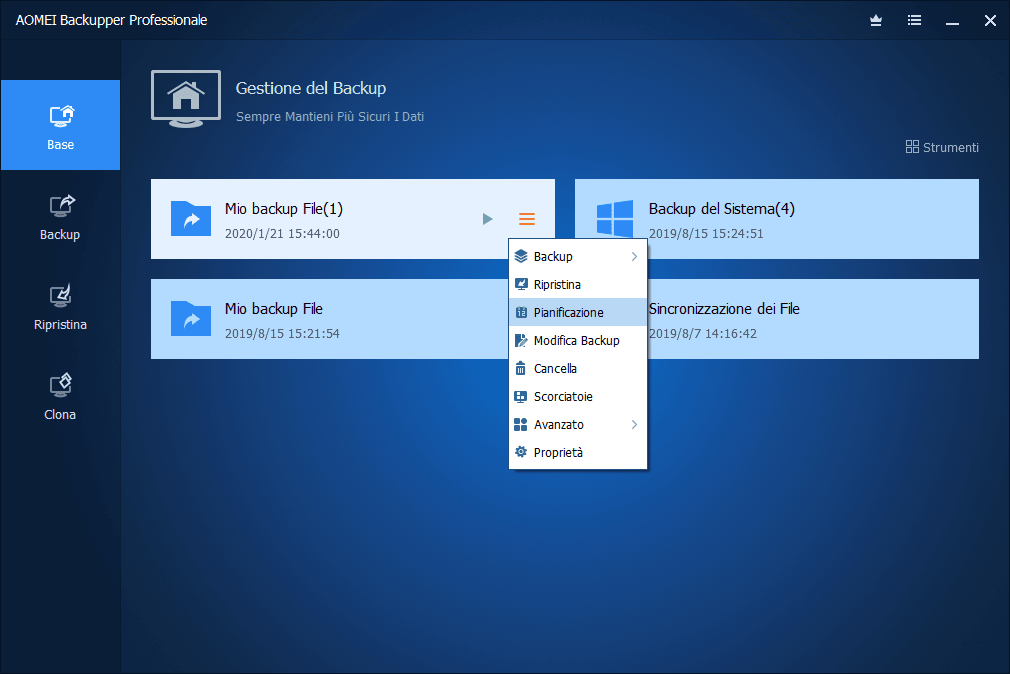Expand the Avanzato submenu arrow

coord(634,425)
